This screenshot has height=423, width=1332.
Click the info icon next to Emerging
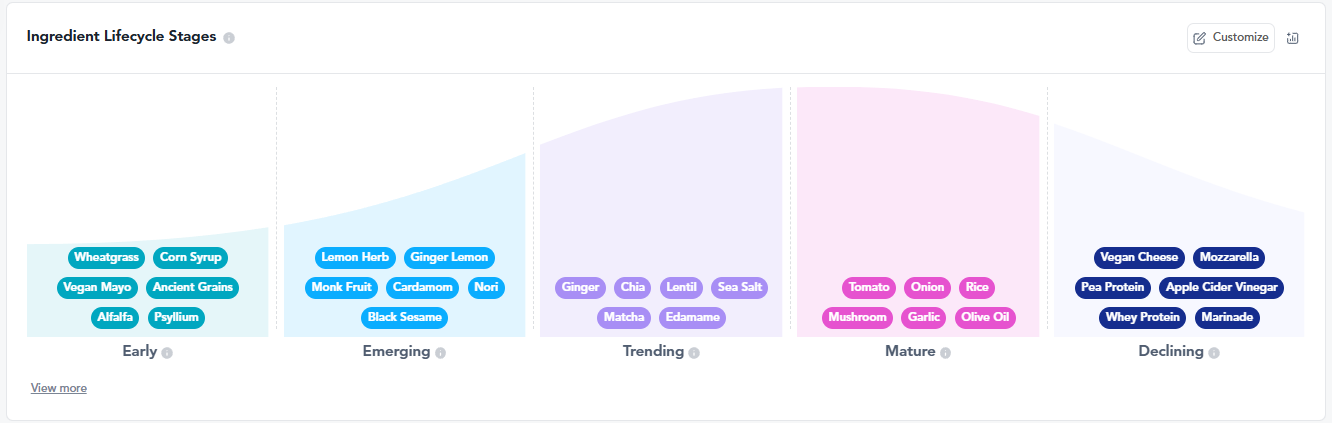(x=440, y=352)
